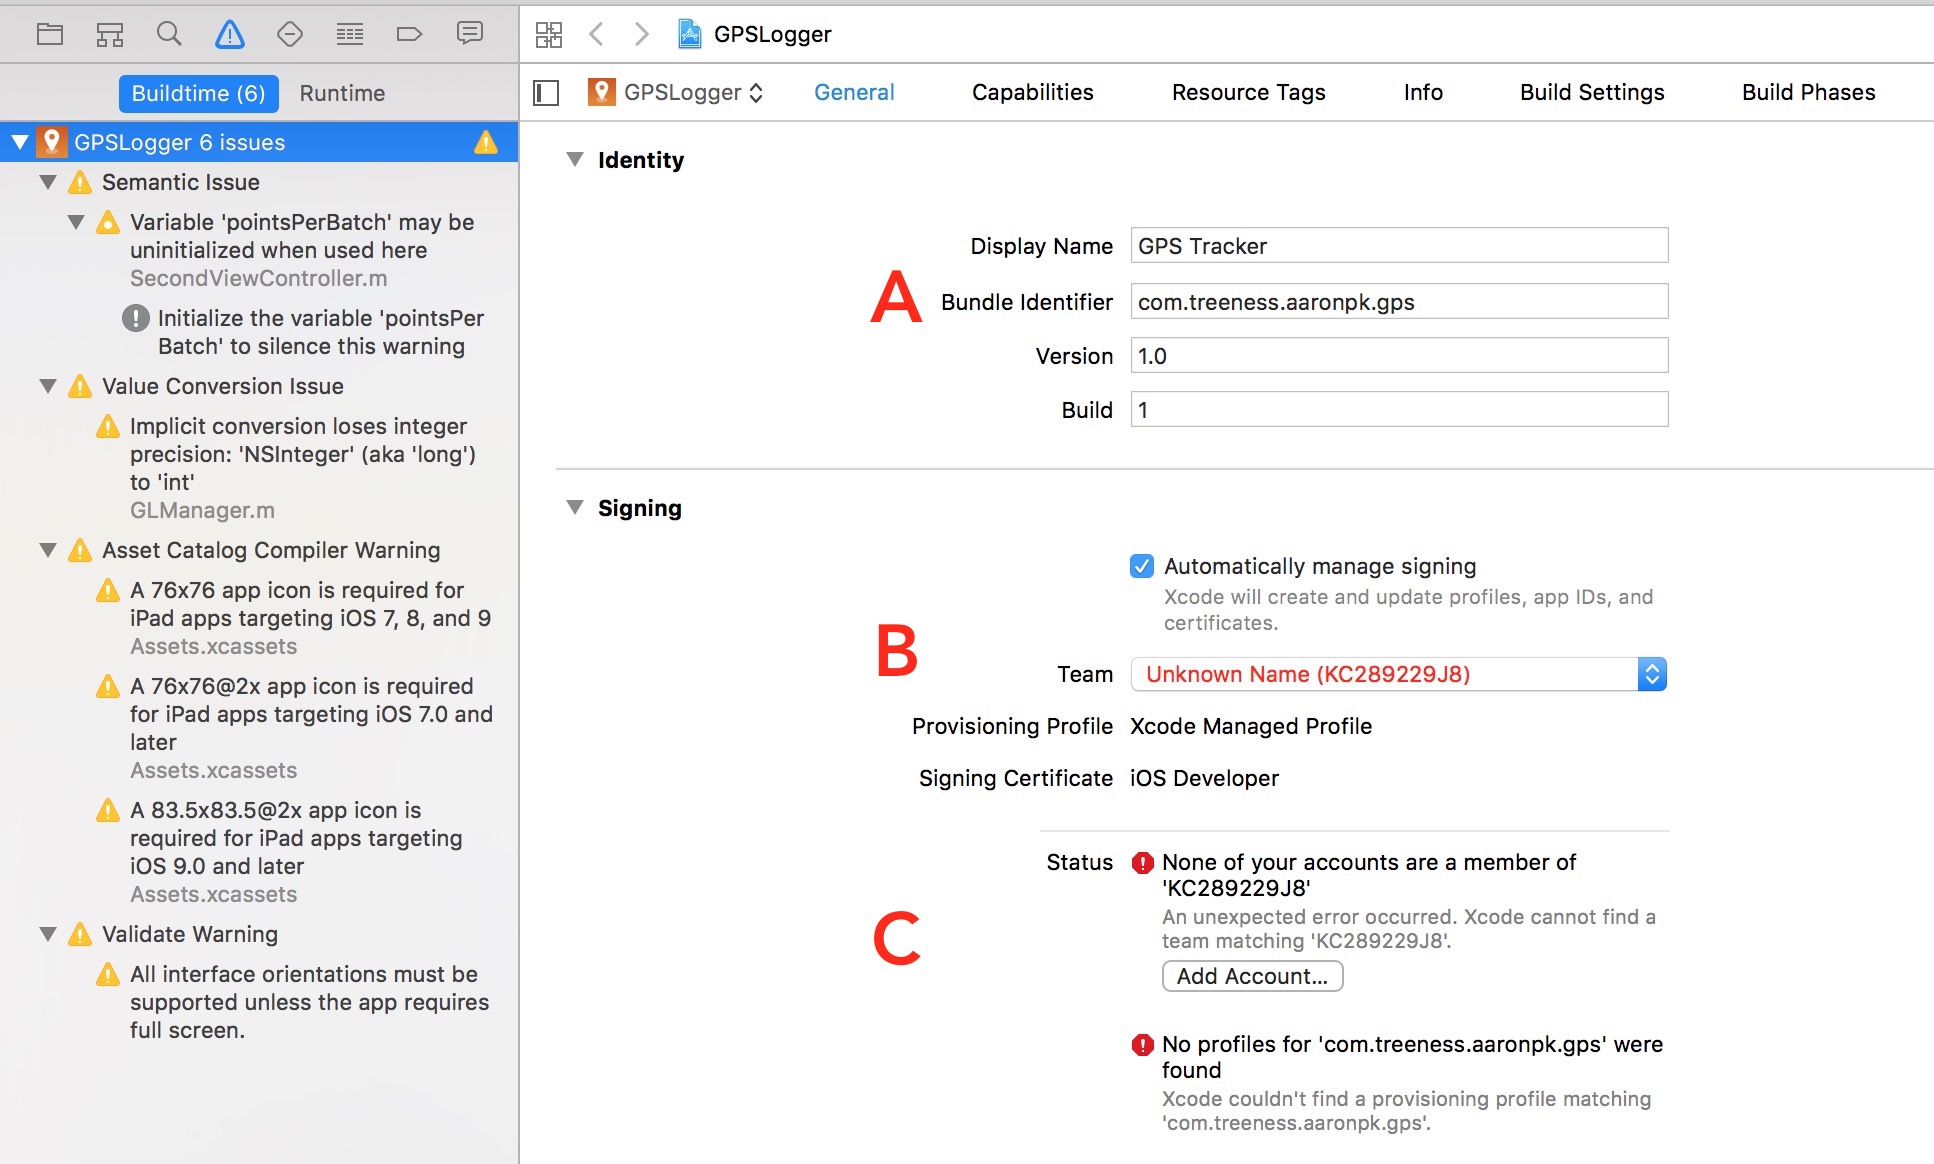Screen dimensions: 1934x1164
Task: Click the red error icon beside No profiles
Action: coord(1142,1044)
